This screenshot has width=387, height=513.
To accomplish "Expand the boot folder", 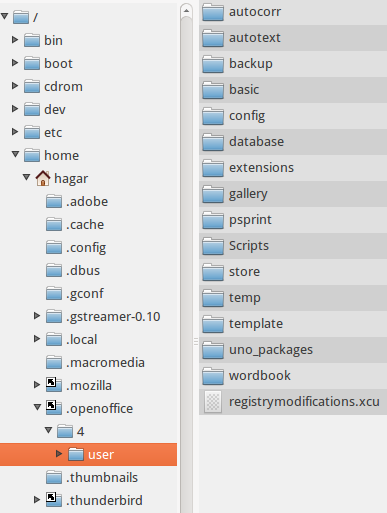I will pos(15,63).
